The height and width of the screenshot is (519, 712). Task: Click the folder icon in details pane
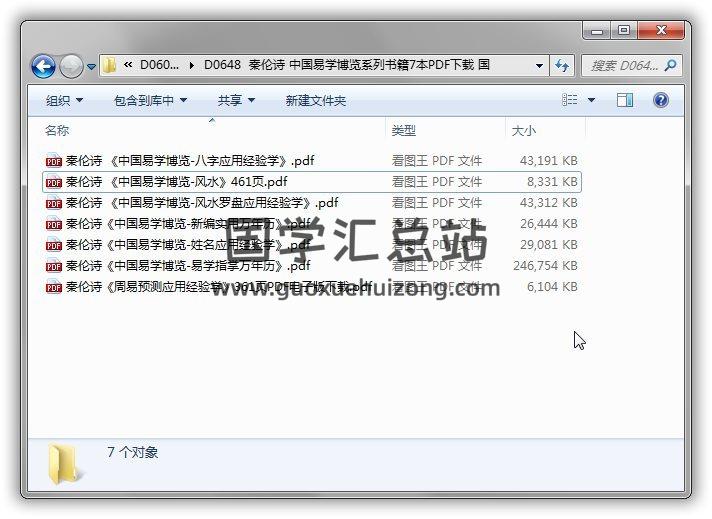coord(64,465)
